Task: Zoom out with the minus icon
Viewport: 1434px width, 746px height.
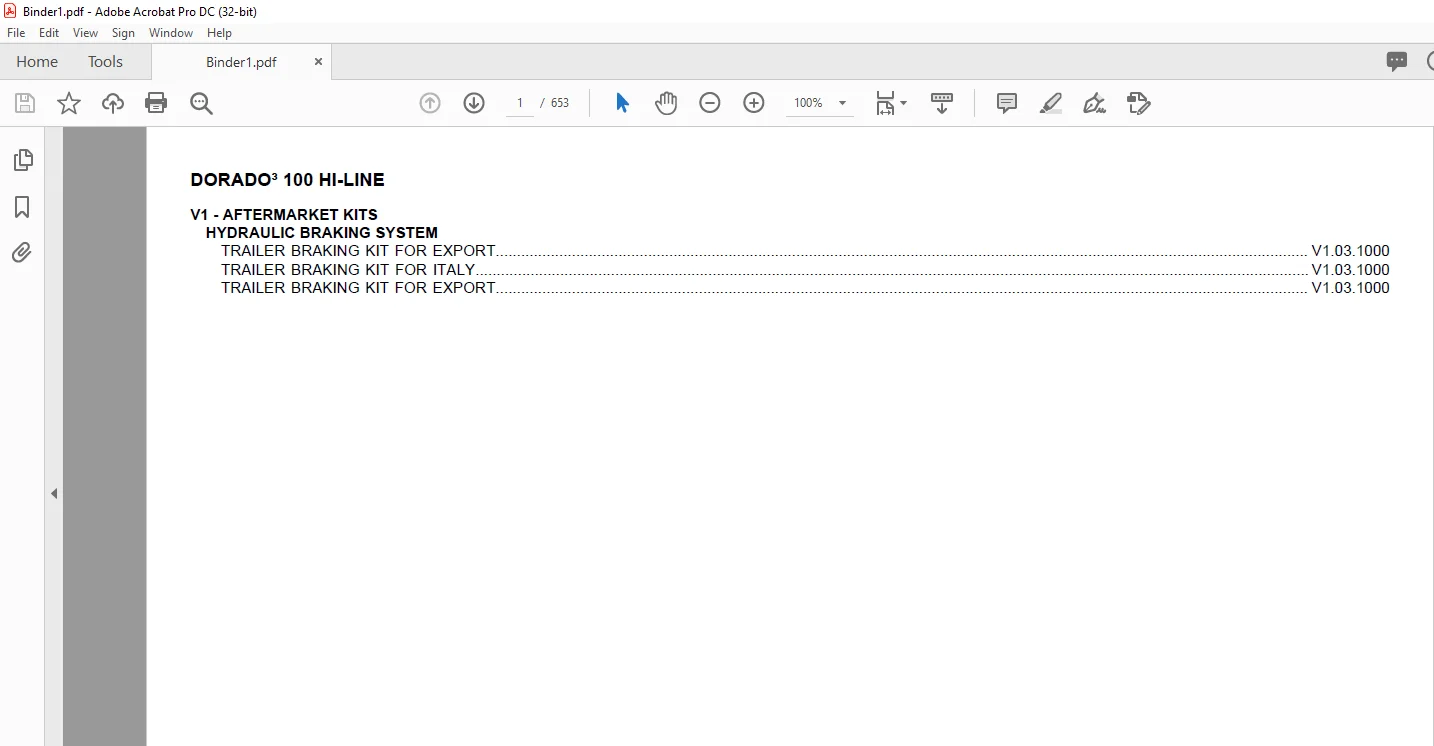Action: tap(710, 103)
